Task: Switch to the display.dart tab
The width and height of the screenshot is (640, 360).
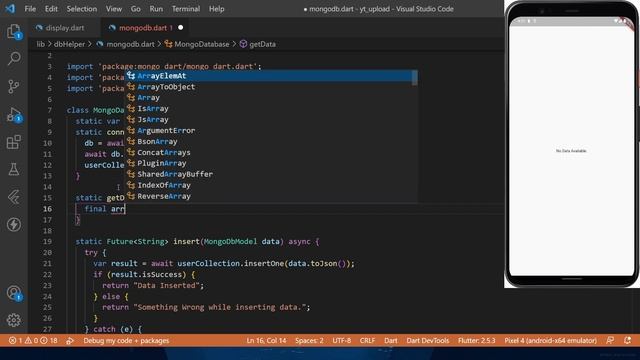Action: (64, 28)
